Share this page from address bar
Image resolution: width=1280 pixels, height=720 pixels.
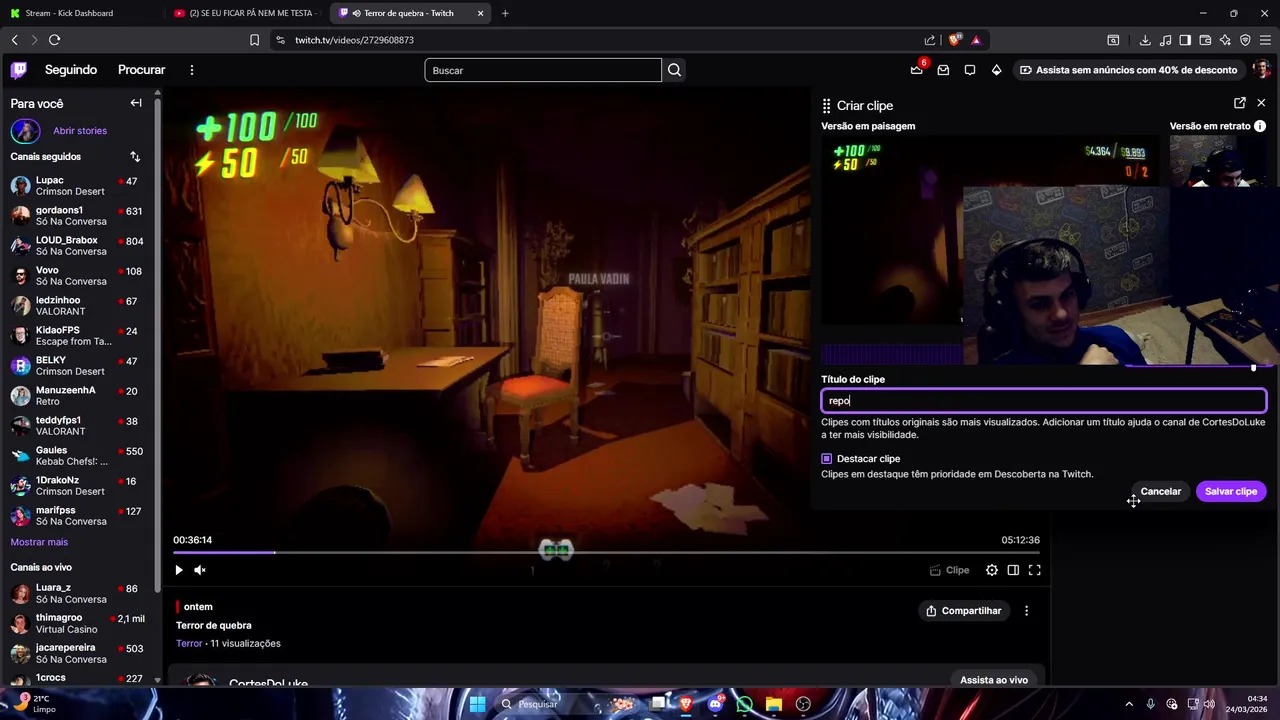pos(930,40)
